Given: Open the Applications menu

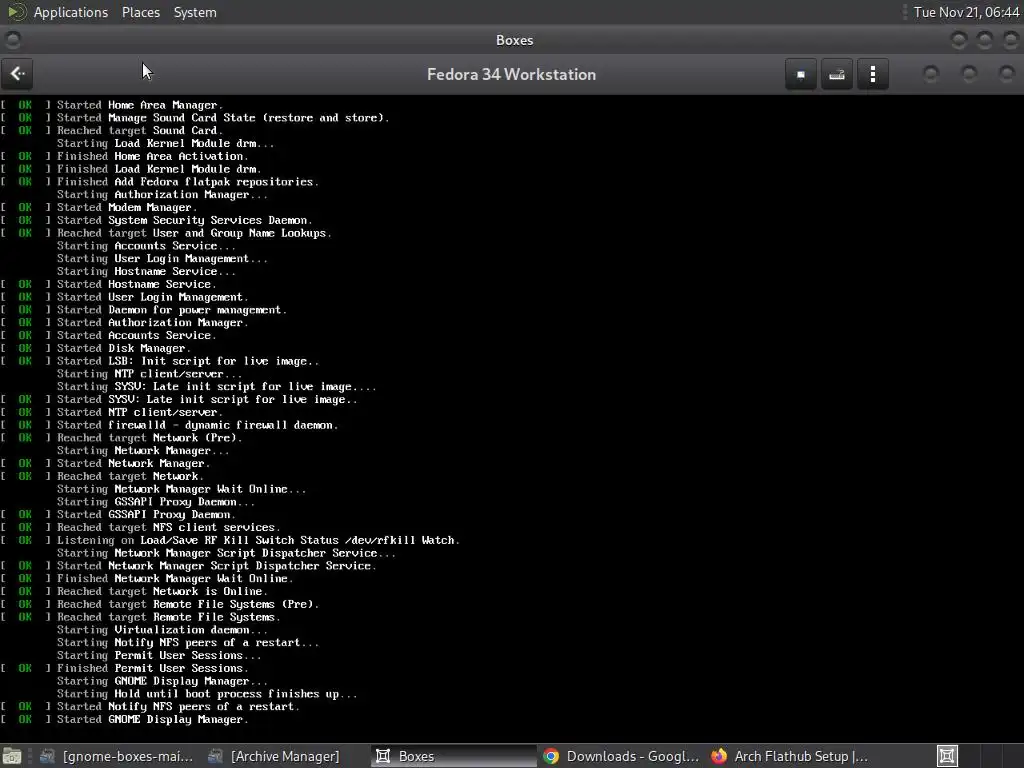Looking at the screenshot, I should [x=71, y=12].
